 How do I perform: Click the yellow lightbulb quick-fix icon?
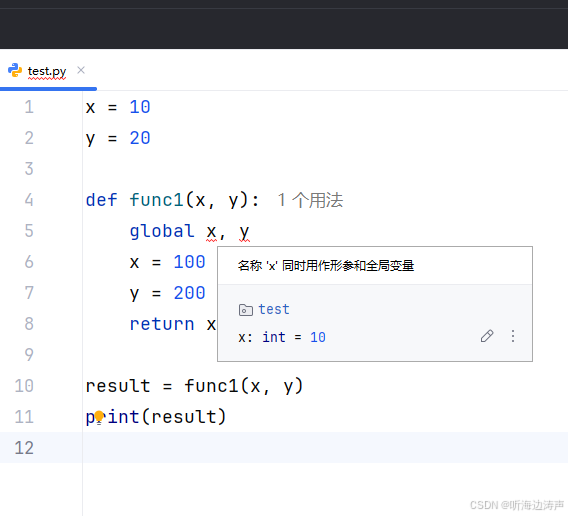point(99,417)
